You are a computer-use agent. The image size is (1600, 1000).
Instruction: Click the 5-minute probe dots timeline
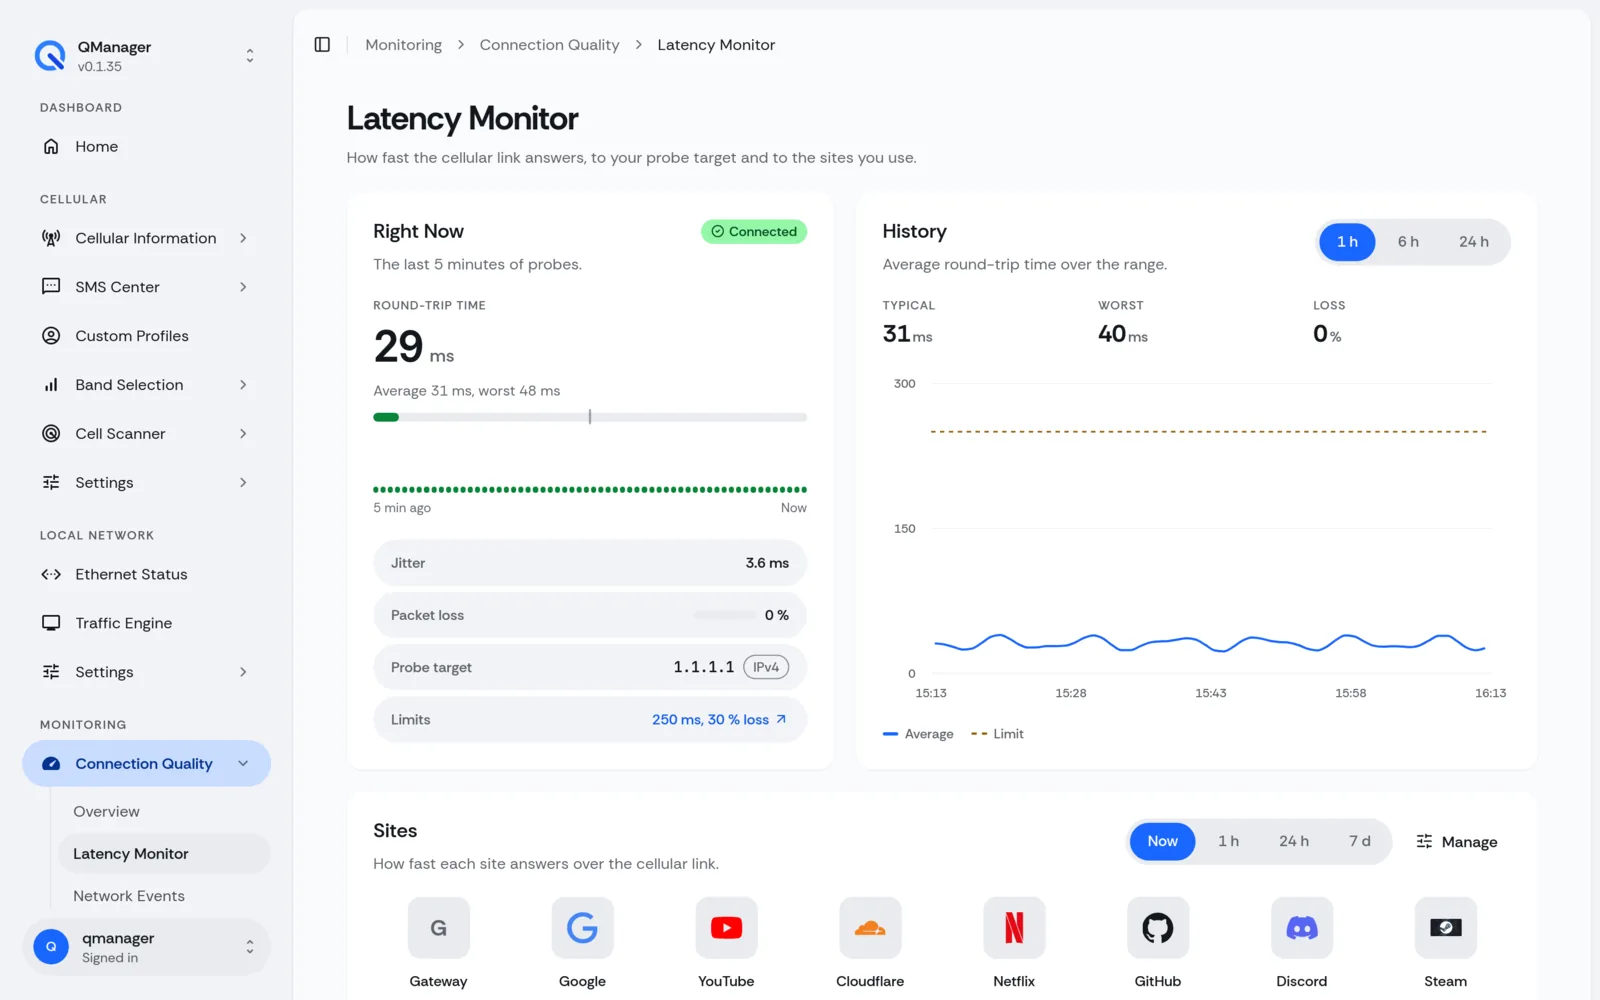point(590,490)
